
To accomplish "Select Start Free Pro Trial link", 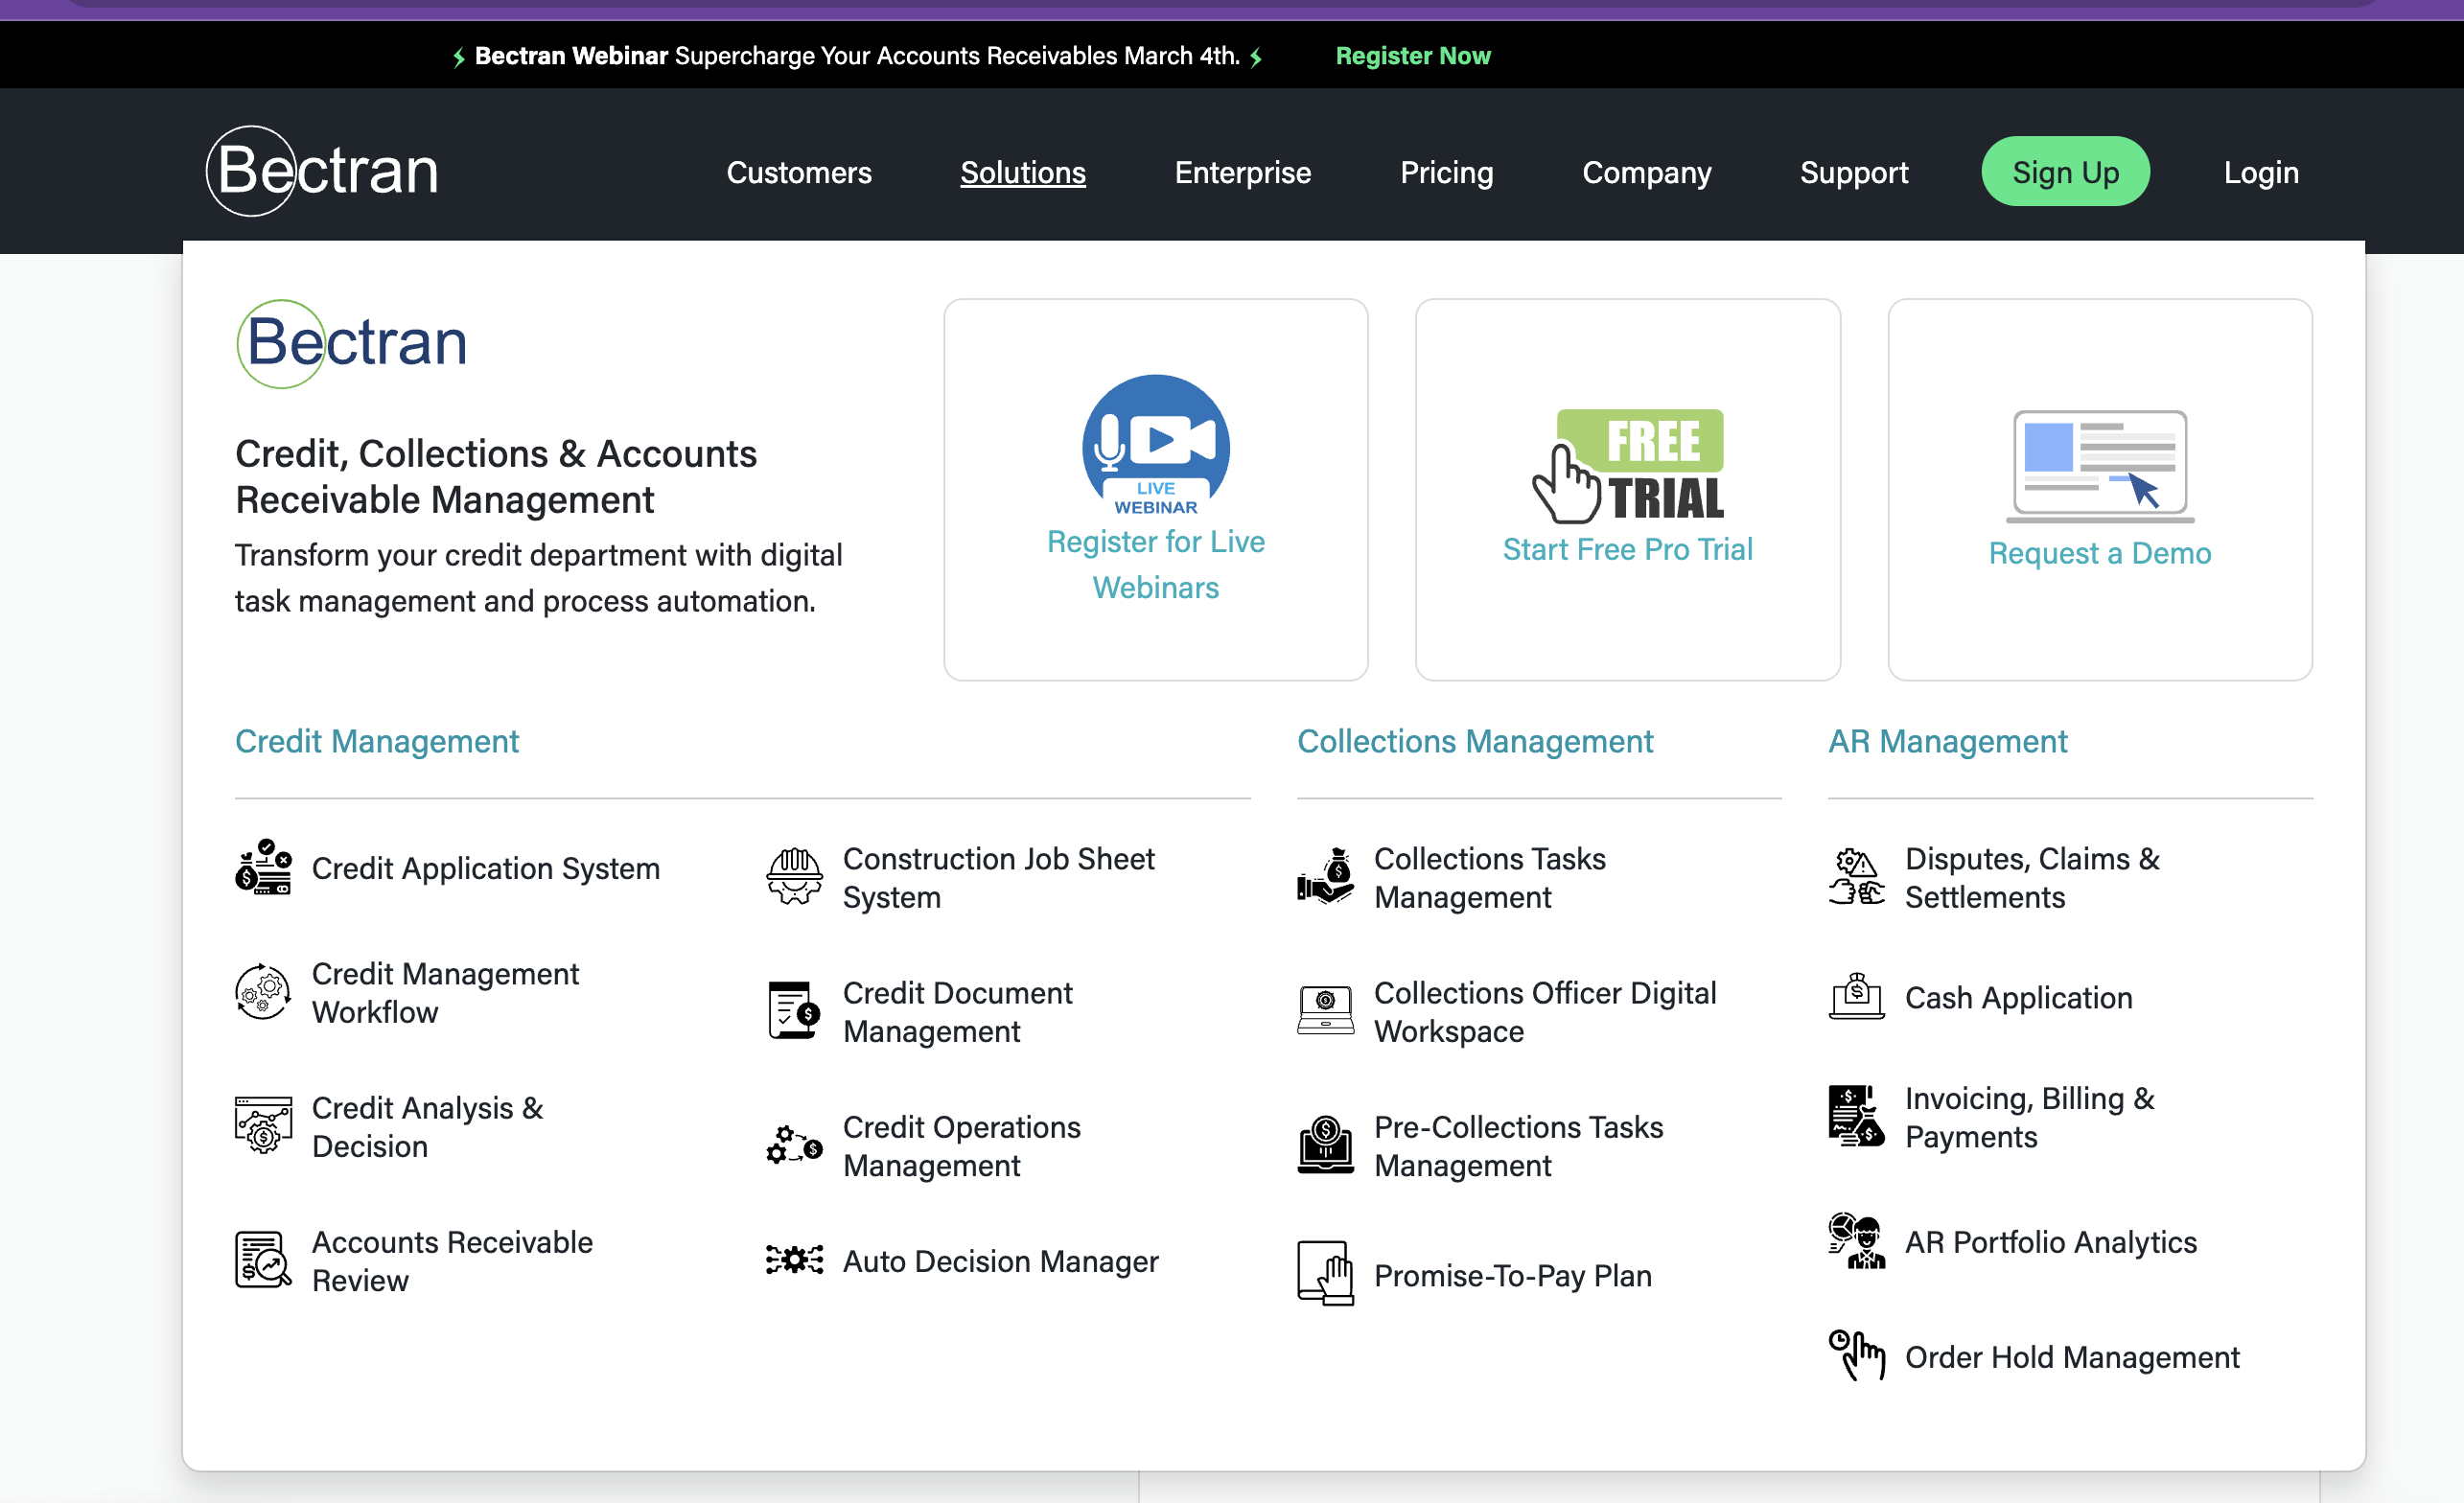I will click(x=1627, y=549).
